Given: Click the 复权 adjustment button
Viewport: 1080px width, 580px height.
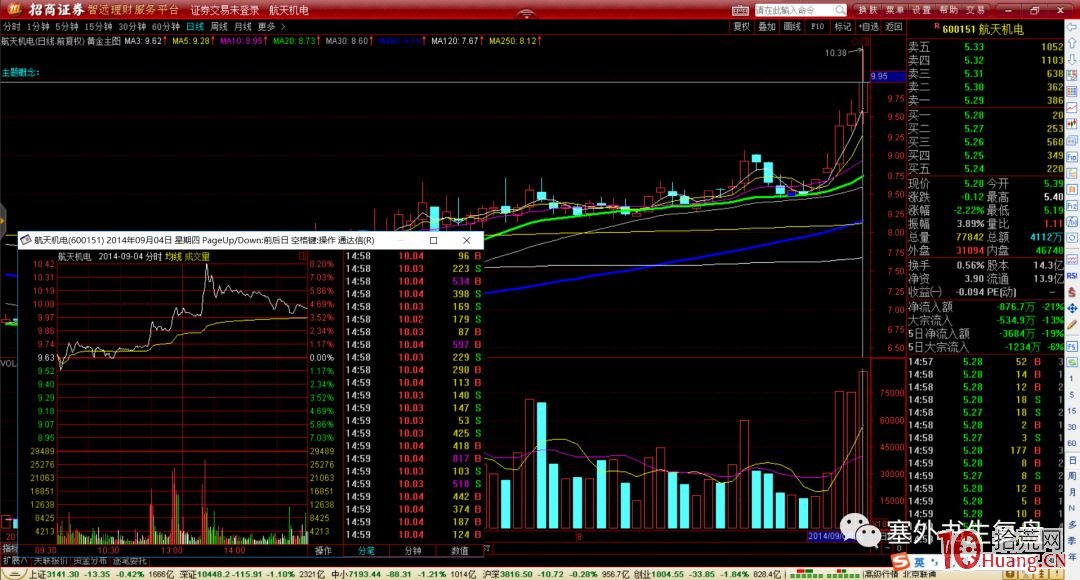Looking at the screenshot, I should pyautogui.click(x=741, y=27).
